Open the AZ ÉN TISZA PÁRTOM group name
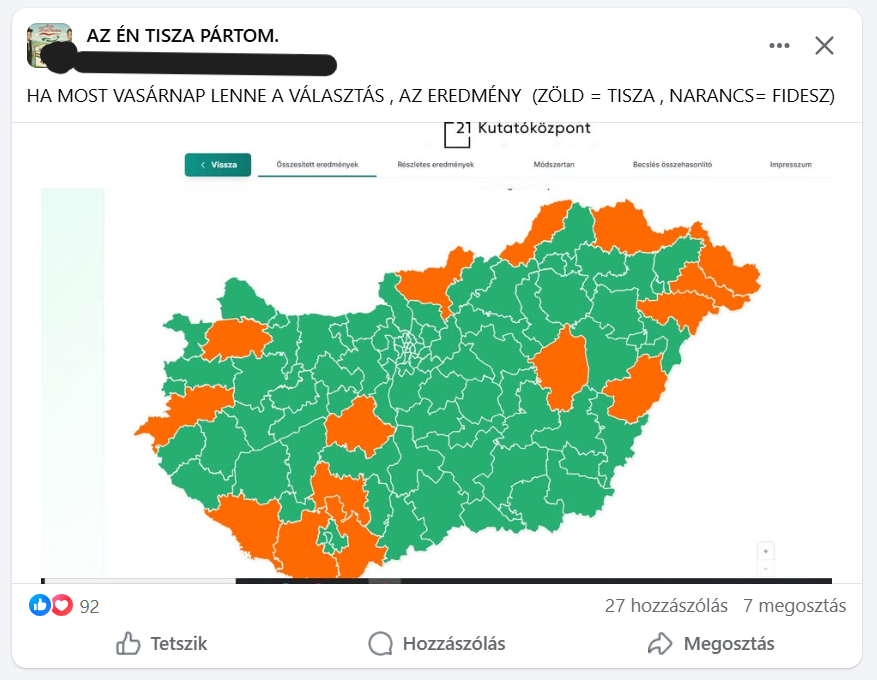Viewport: 877px width, 680px height. point(183,37)
